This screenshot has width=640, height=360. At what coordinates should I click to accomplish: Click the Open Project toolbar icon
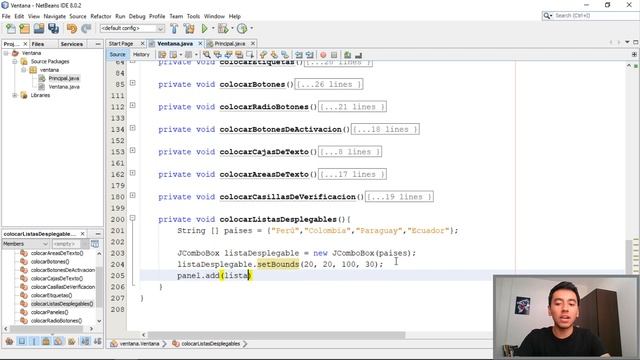click(39, 28)
